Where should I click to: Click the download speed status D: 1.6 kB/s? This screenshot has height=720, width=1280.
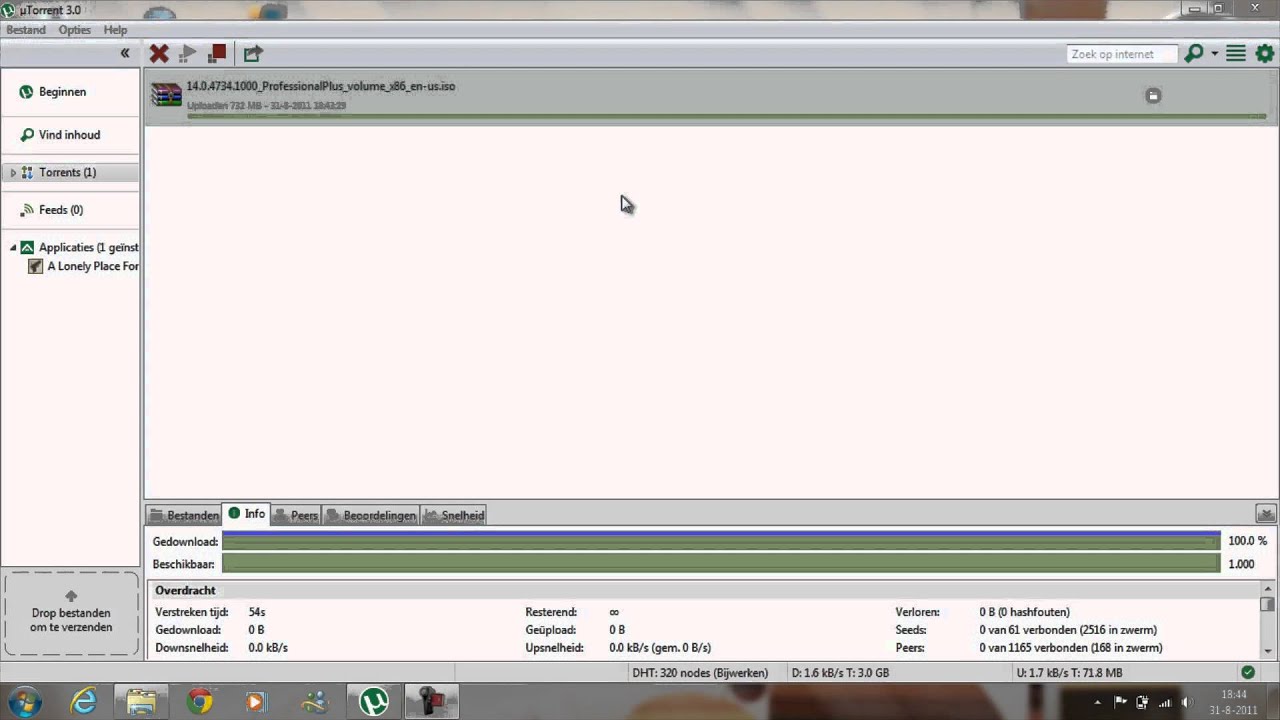click(x=840, y=673)
